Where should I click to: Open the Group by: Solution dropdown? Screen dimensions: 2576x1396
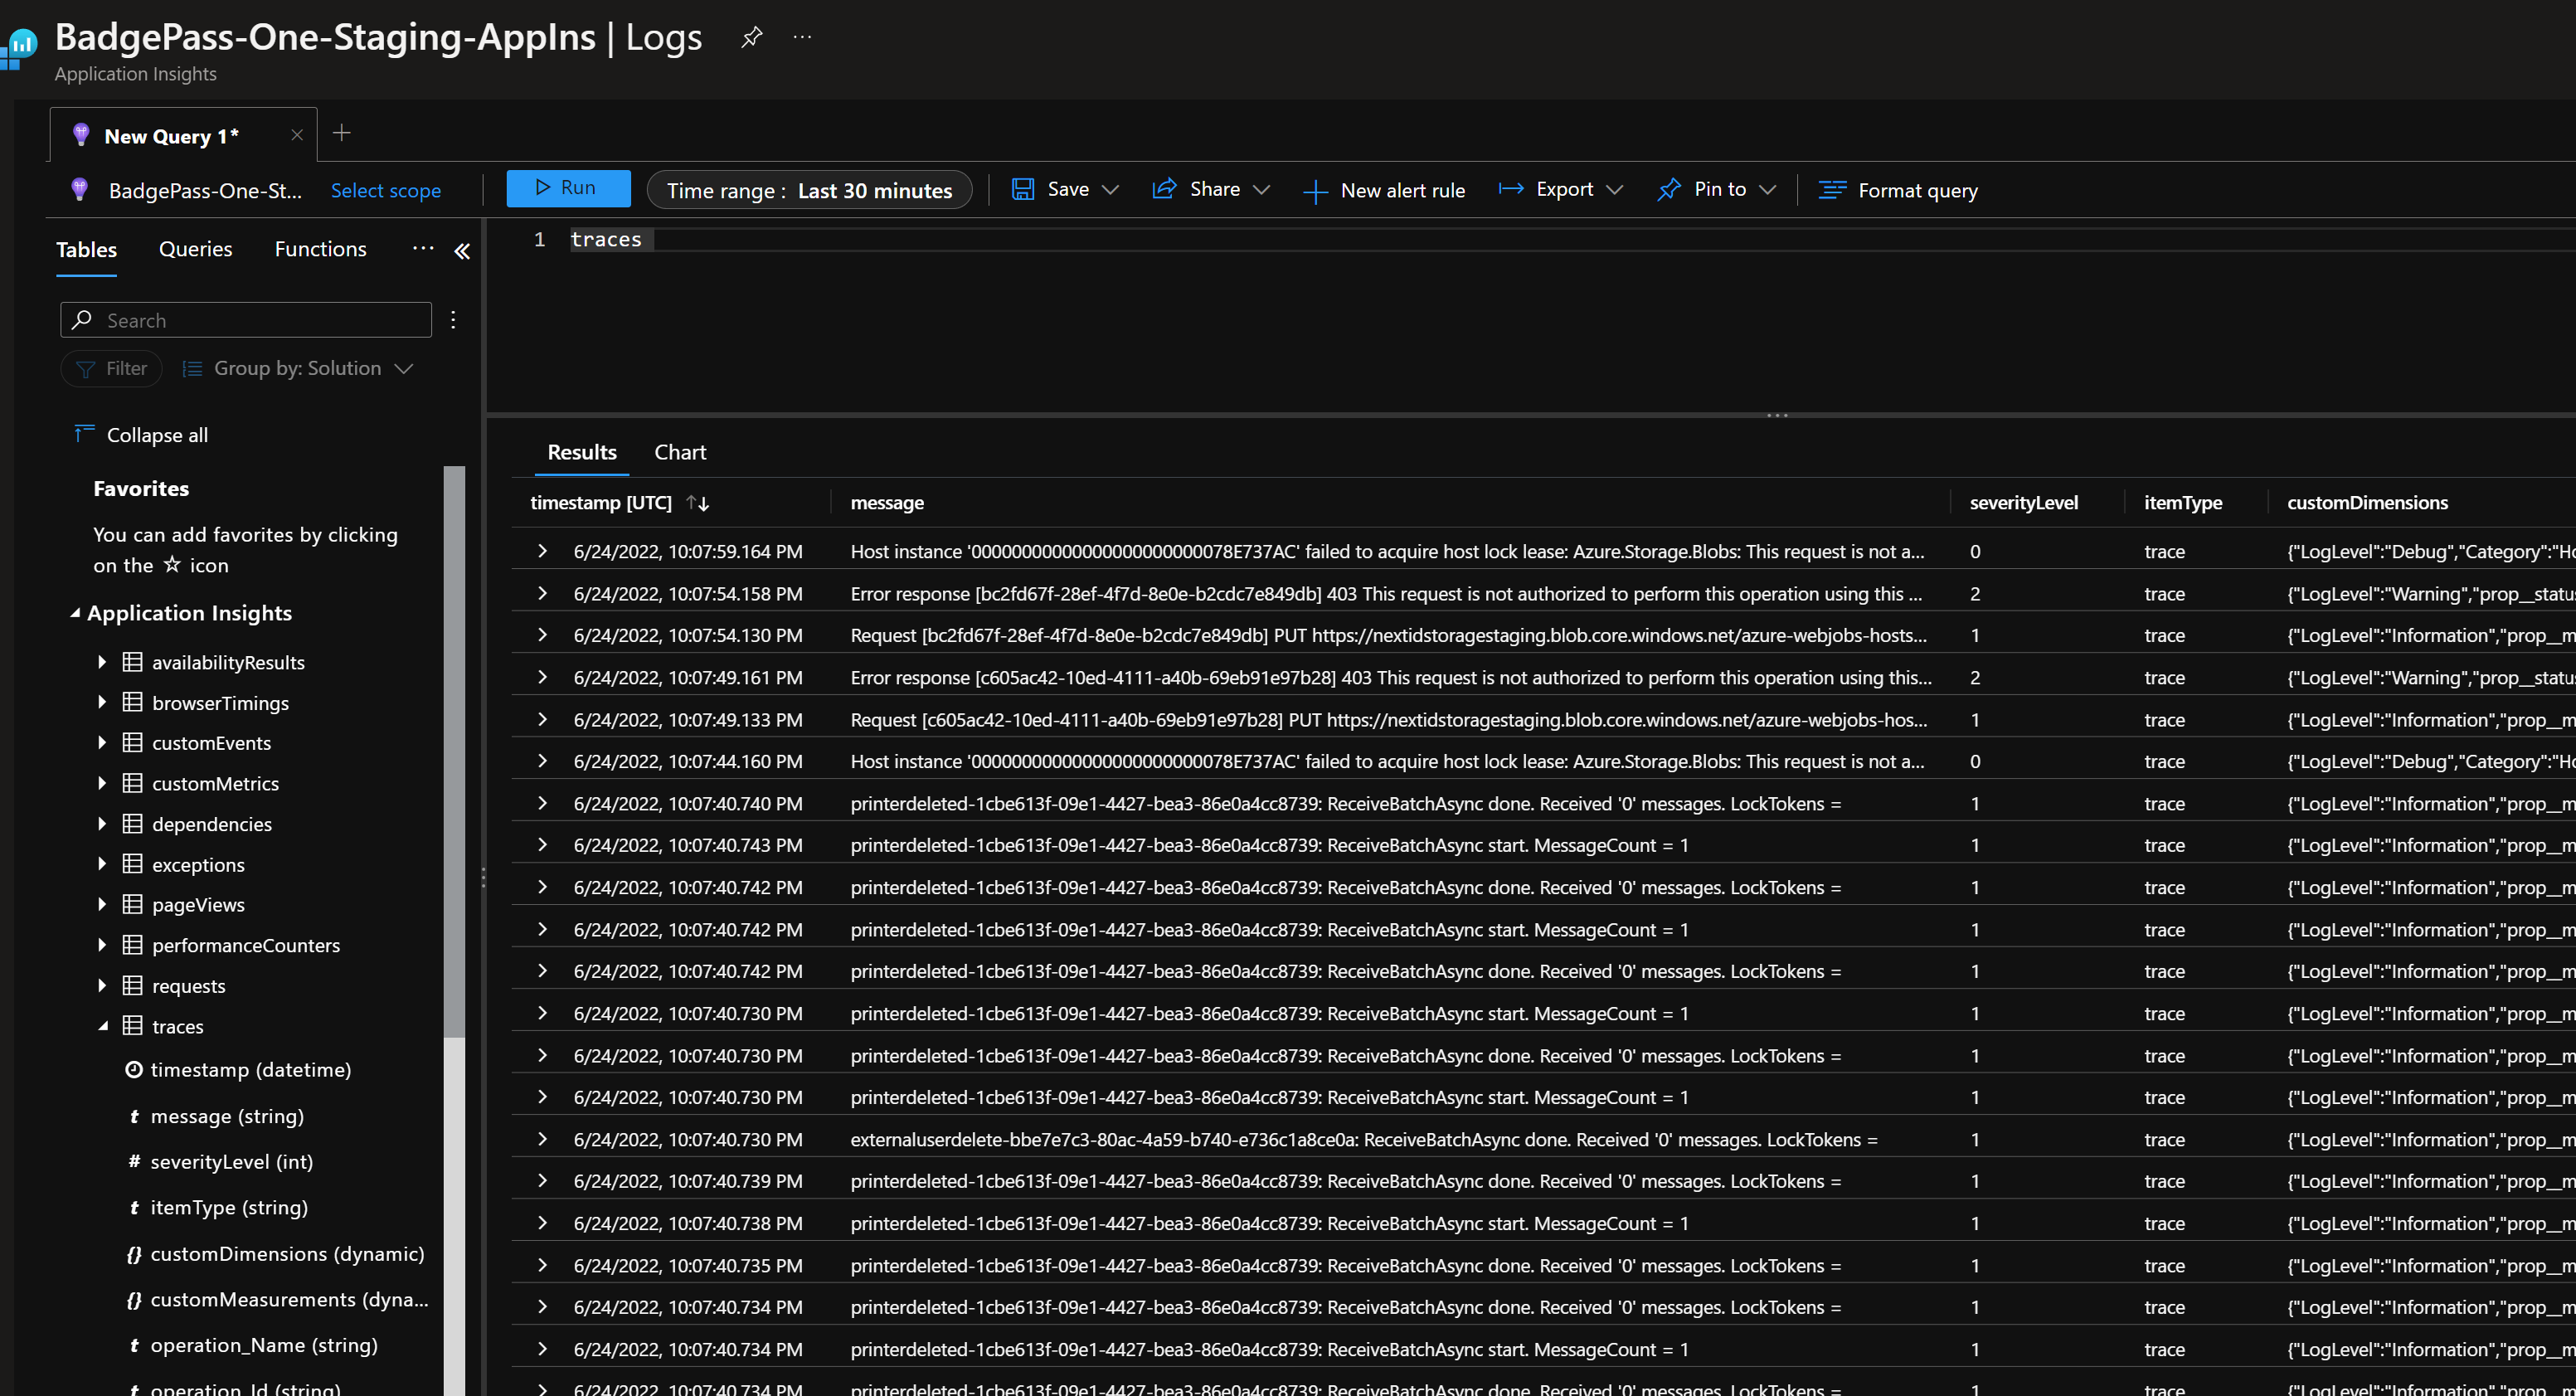coord(298,368)
